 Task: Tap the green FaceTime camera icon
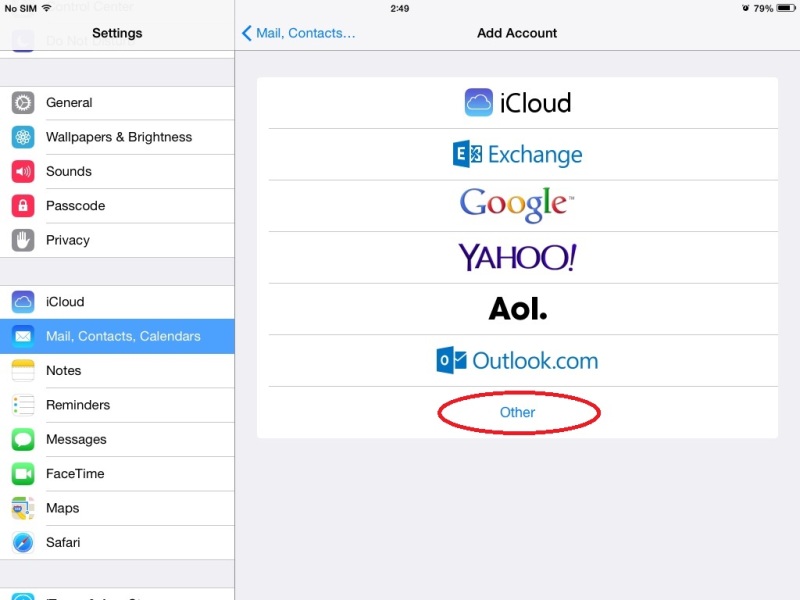click(x=23, y=473)
